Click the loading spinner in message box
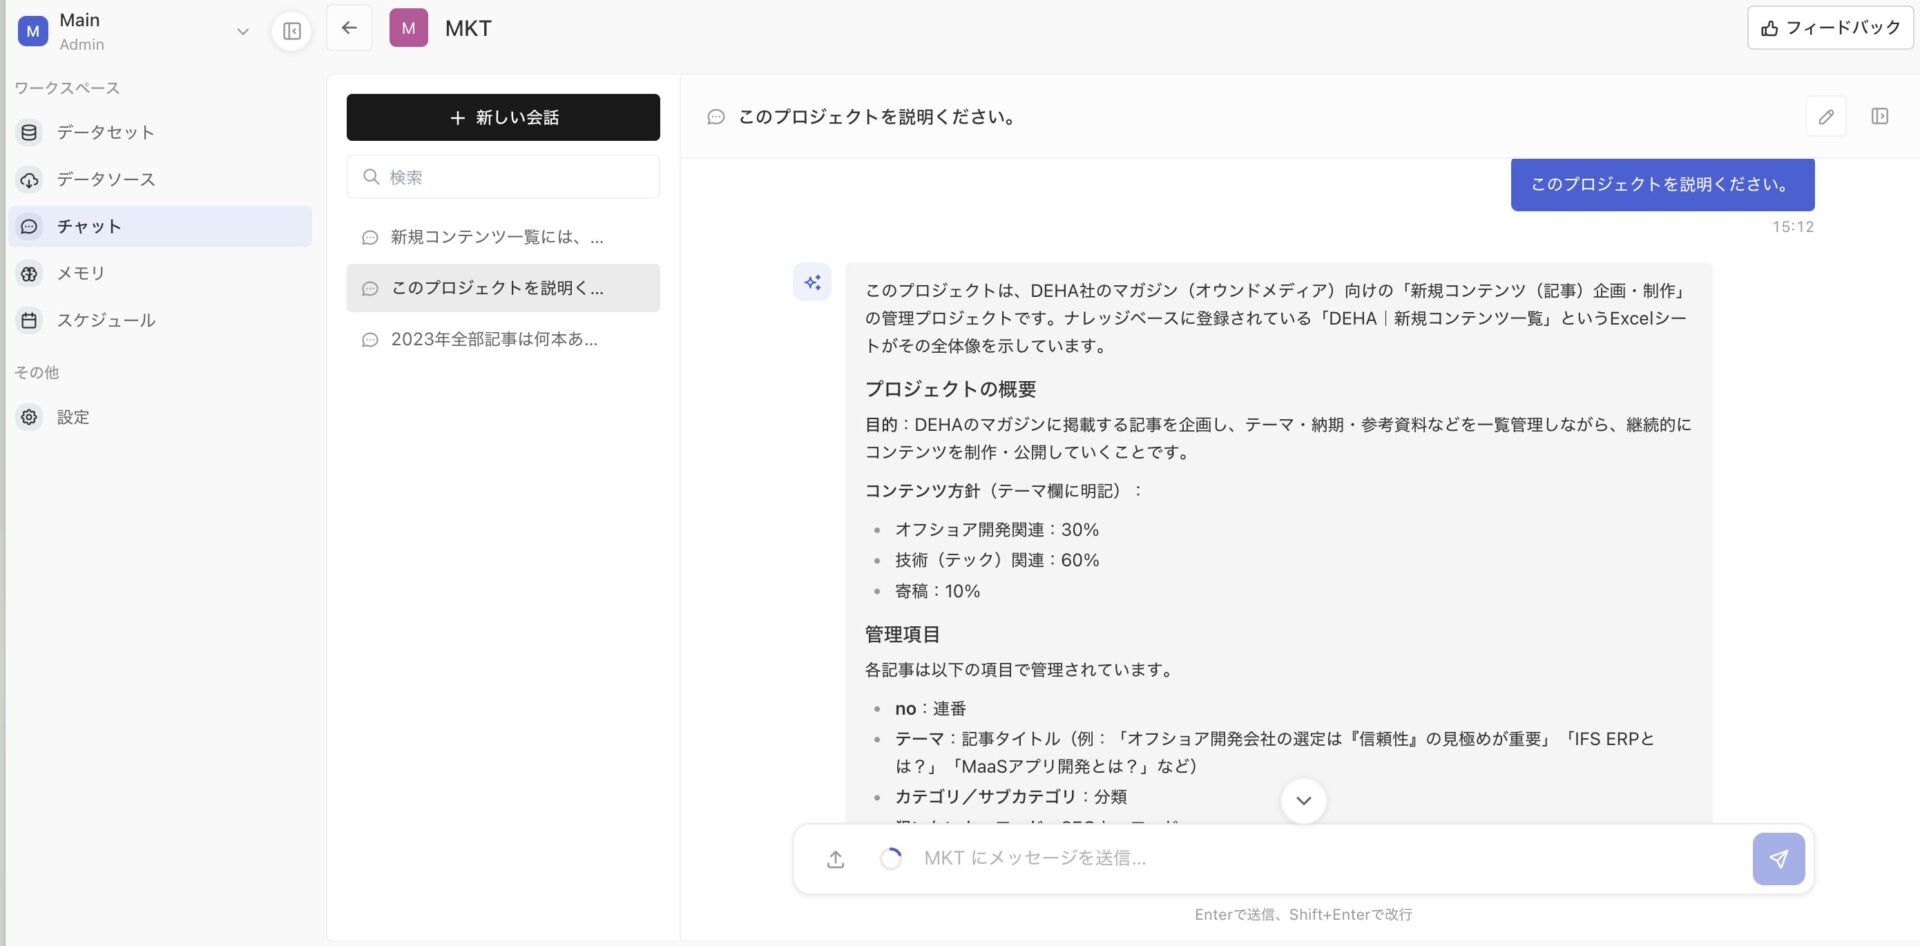Viewport: 1920px width, 946px height. (x=890, y=858)
